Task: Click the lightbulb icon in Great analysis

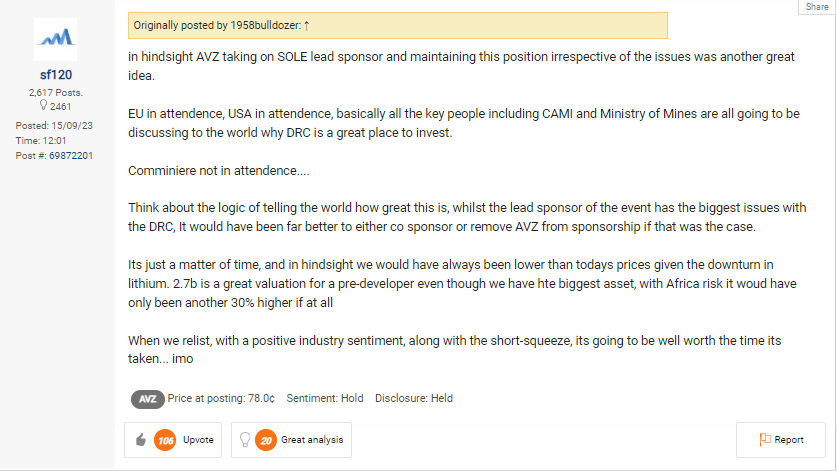Action: [244, 439]
